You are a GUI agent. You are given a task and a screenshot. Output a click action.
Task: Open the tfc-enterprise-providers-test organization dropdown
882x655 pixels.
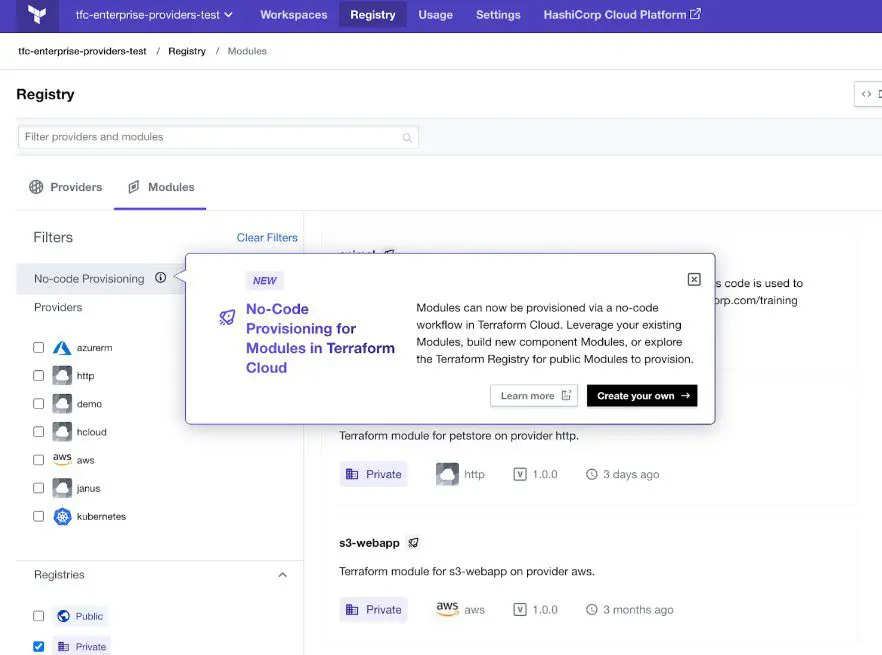click(x=154, y=15)
